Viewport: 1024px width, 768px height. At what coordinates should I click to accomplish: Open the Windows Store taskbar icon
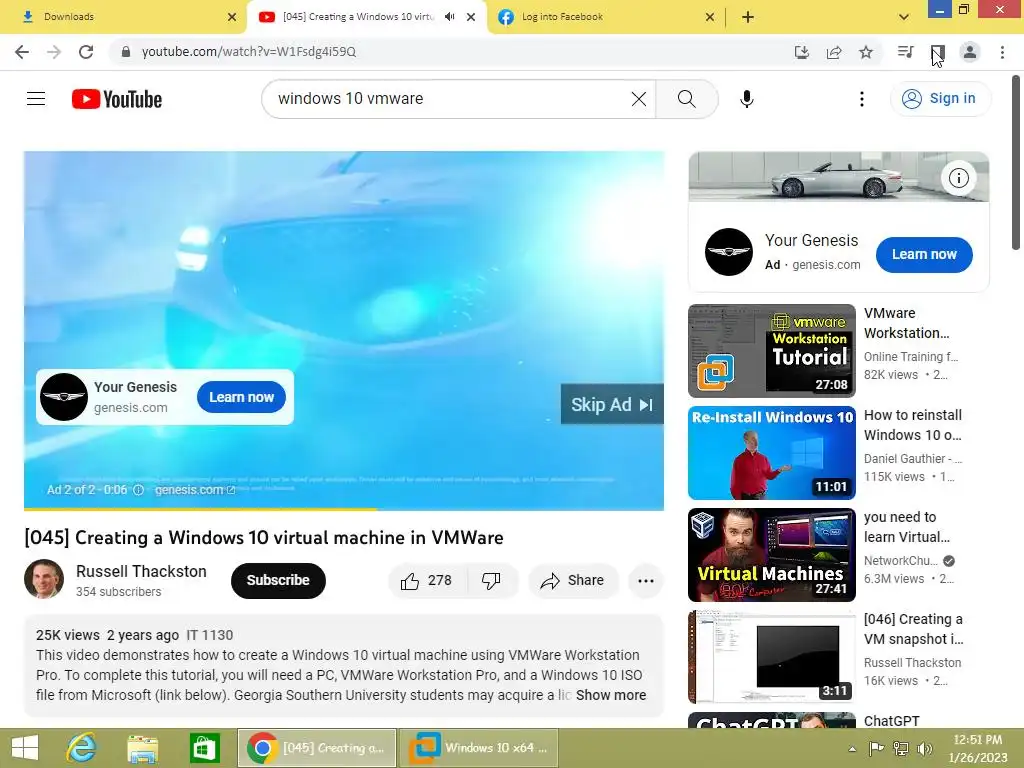[204, 748]
